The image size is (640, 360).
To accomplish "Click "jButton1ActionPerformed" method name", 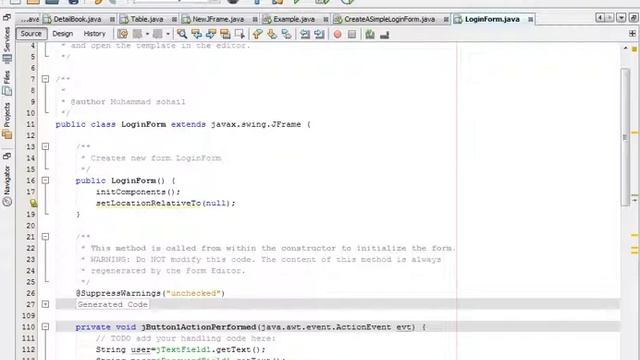I will click(199, 327).
